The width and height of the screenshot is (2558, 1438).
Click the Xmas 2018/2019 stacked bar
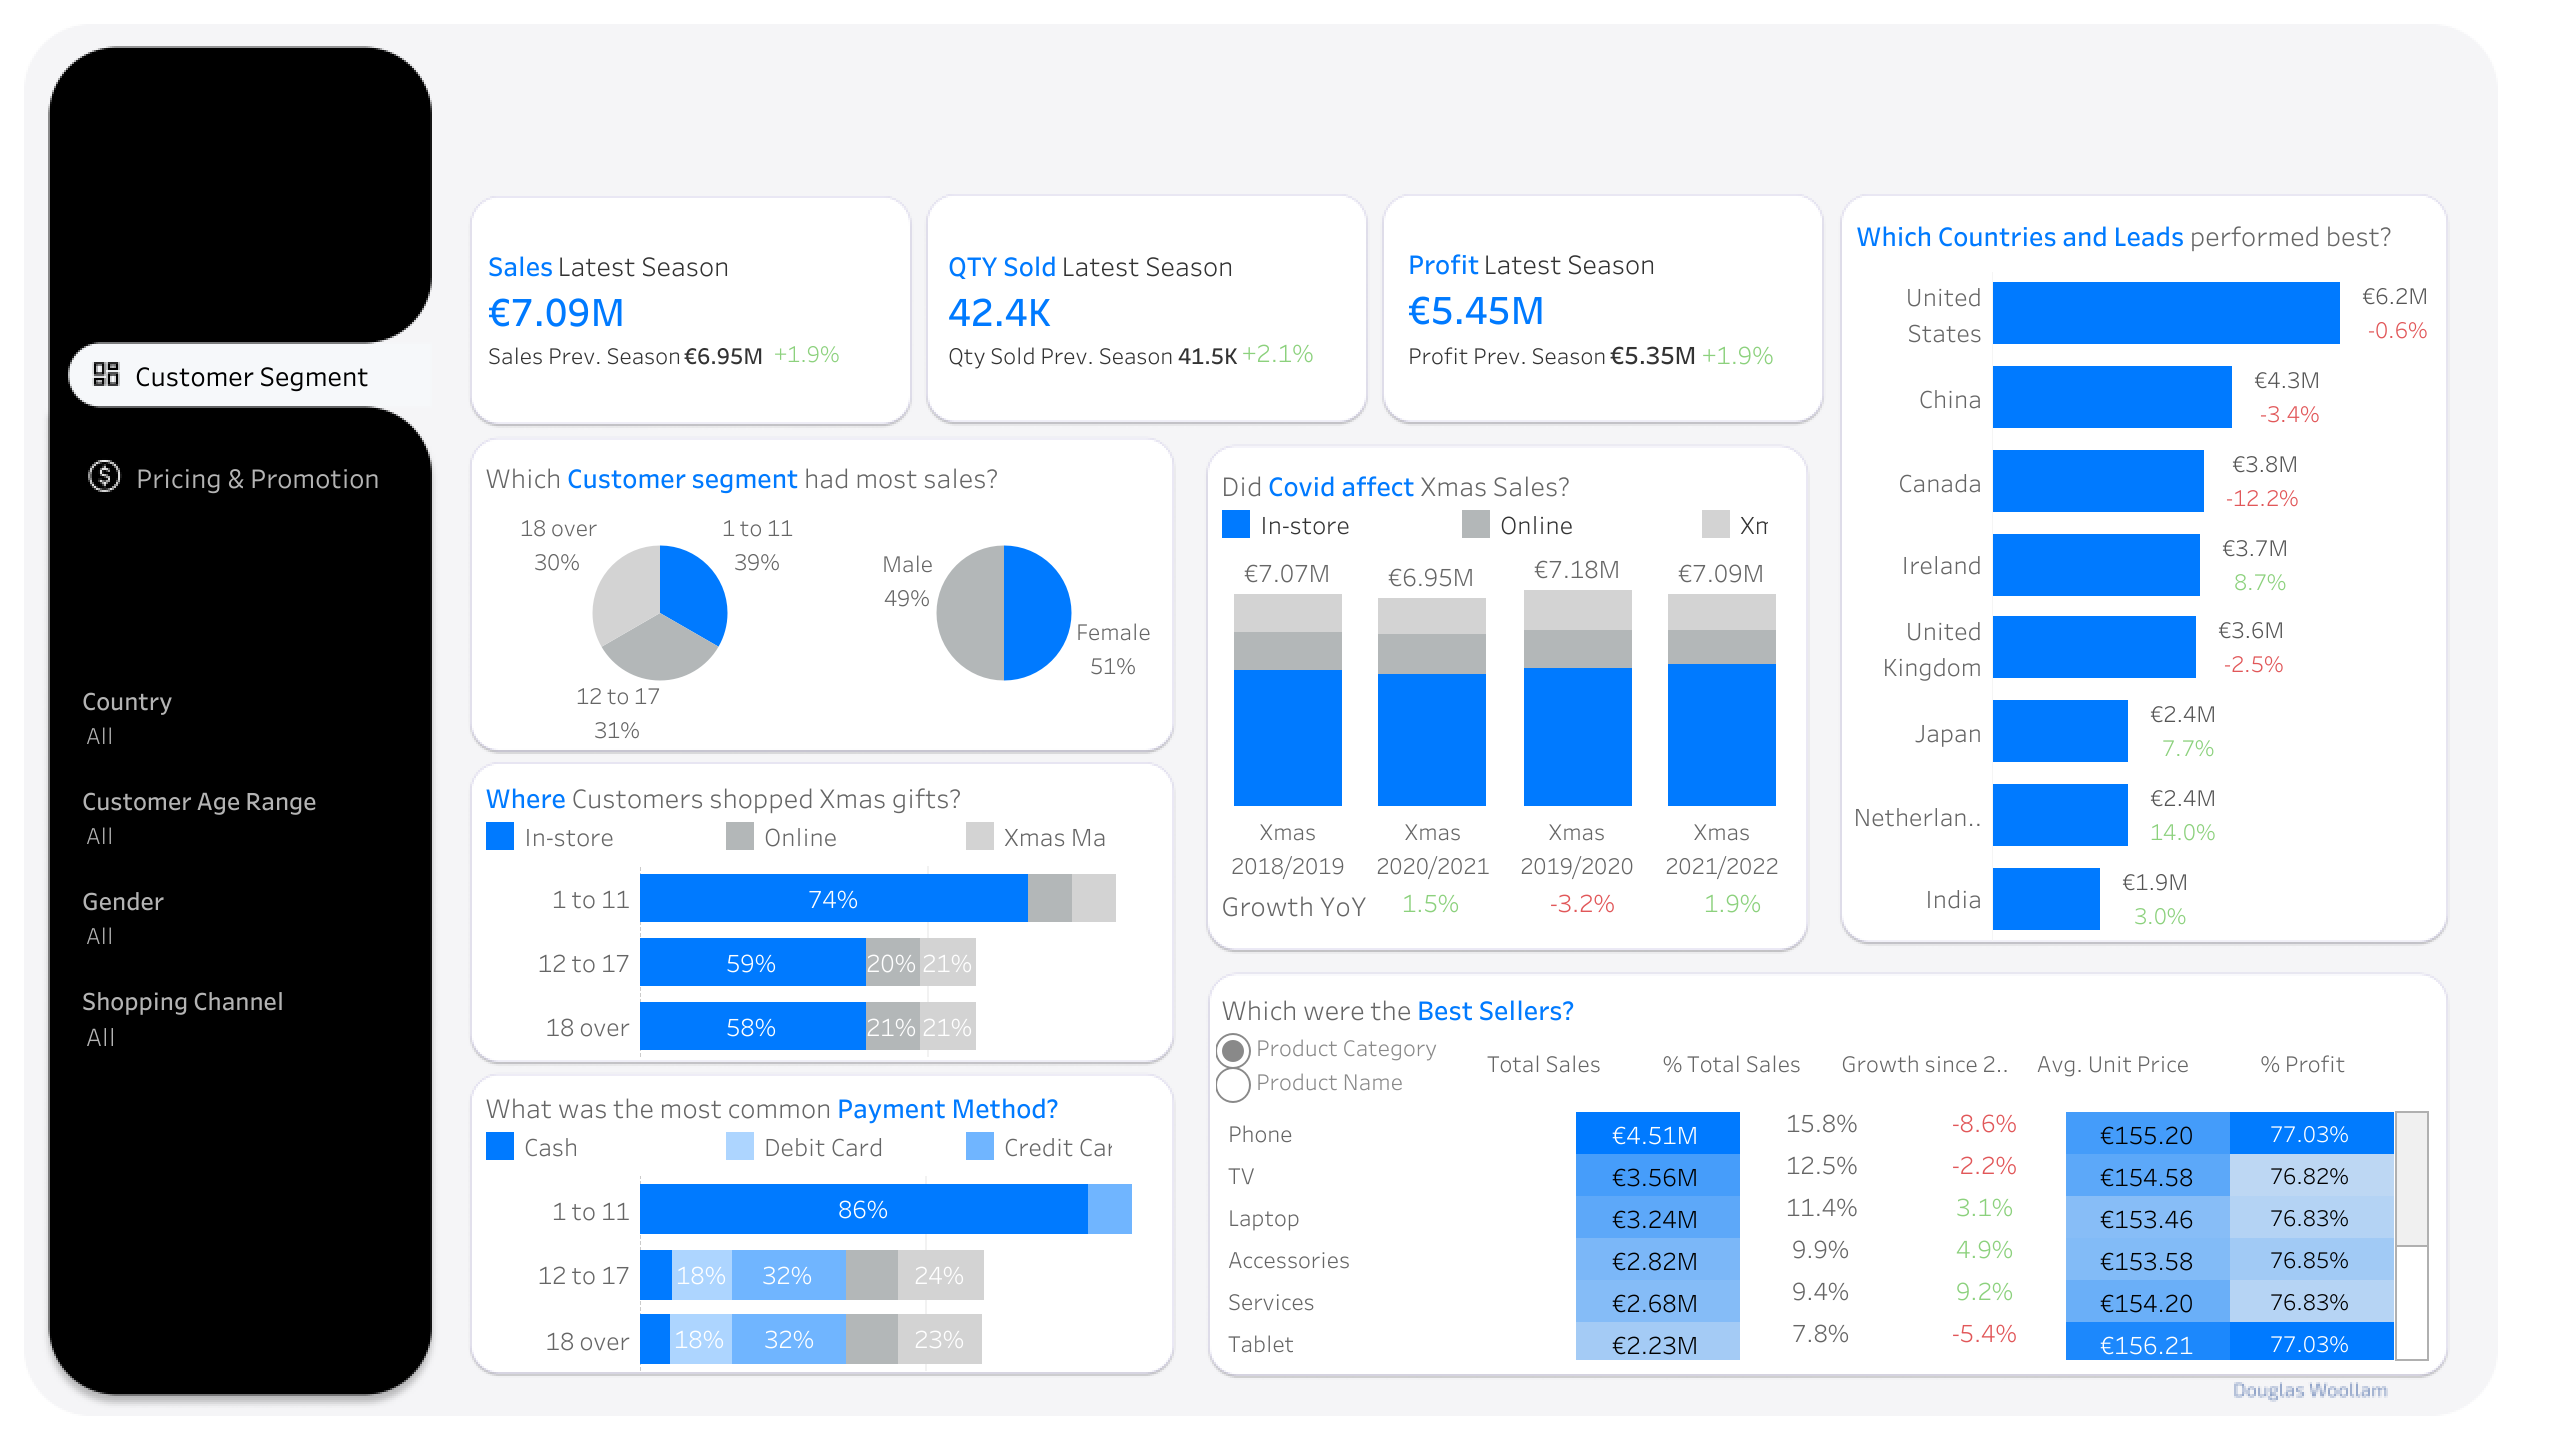[1288, 700]
